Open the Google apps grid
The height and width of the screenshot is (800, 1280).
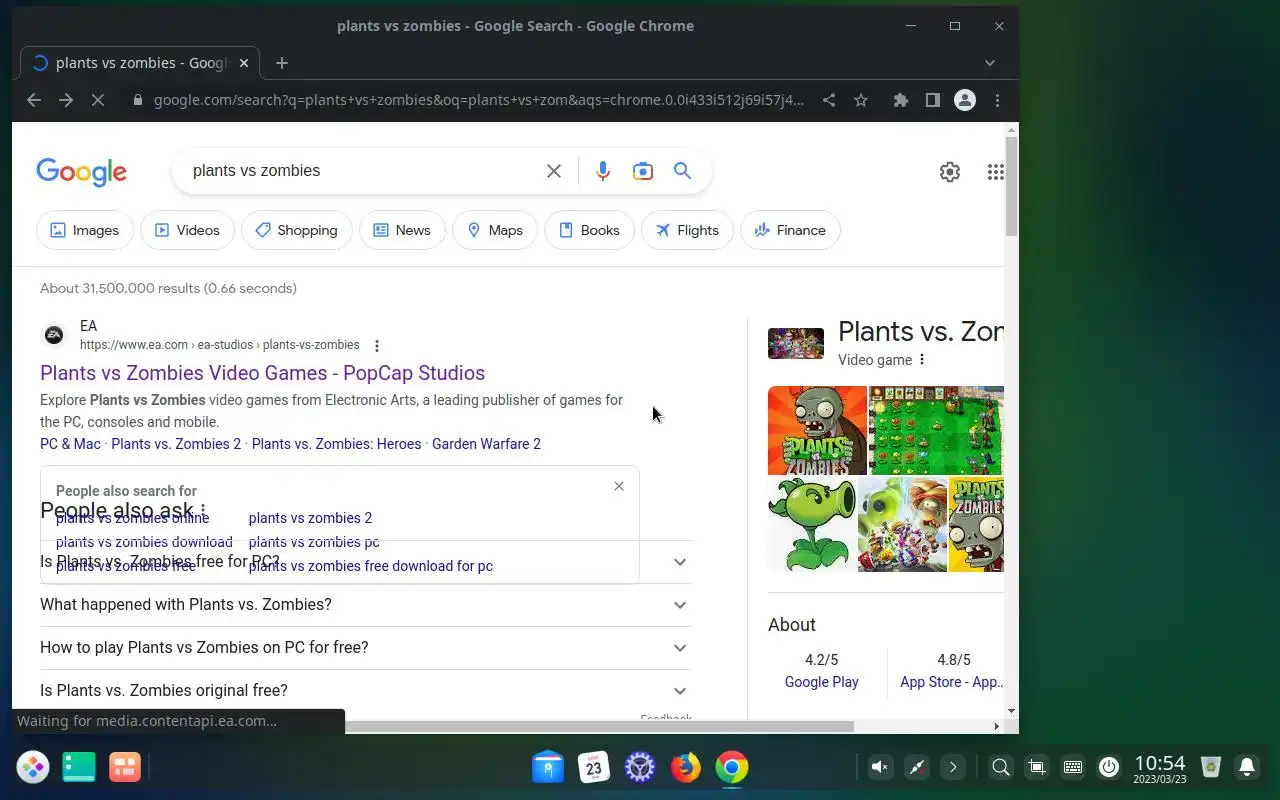(995, 172)
